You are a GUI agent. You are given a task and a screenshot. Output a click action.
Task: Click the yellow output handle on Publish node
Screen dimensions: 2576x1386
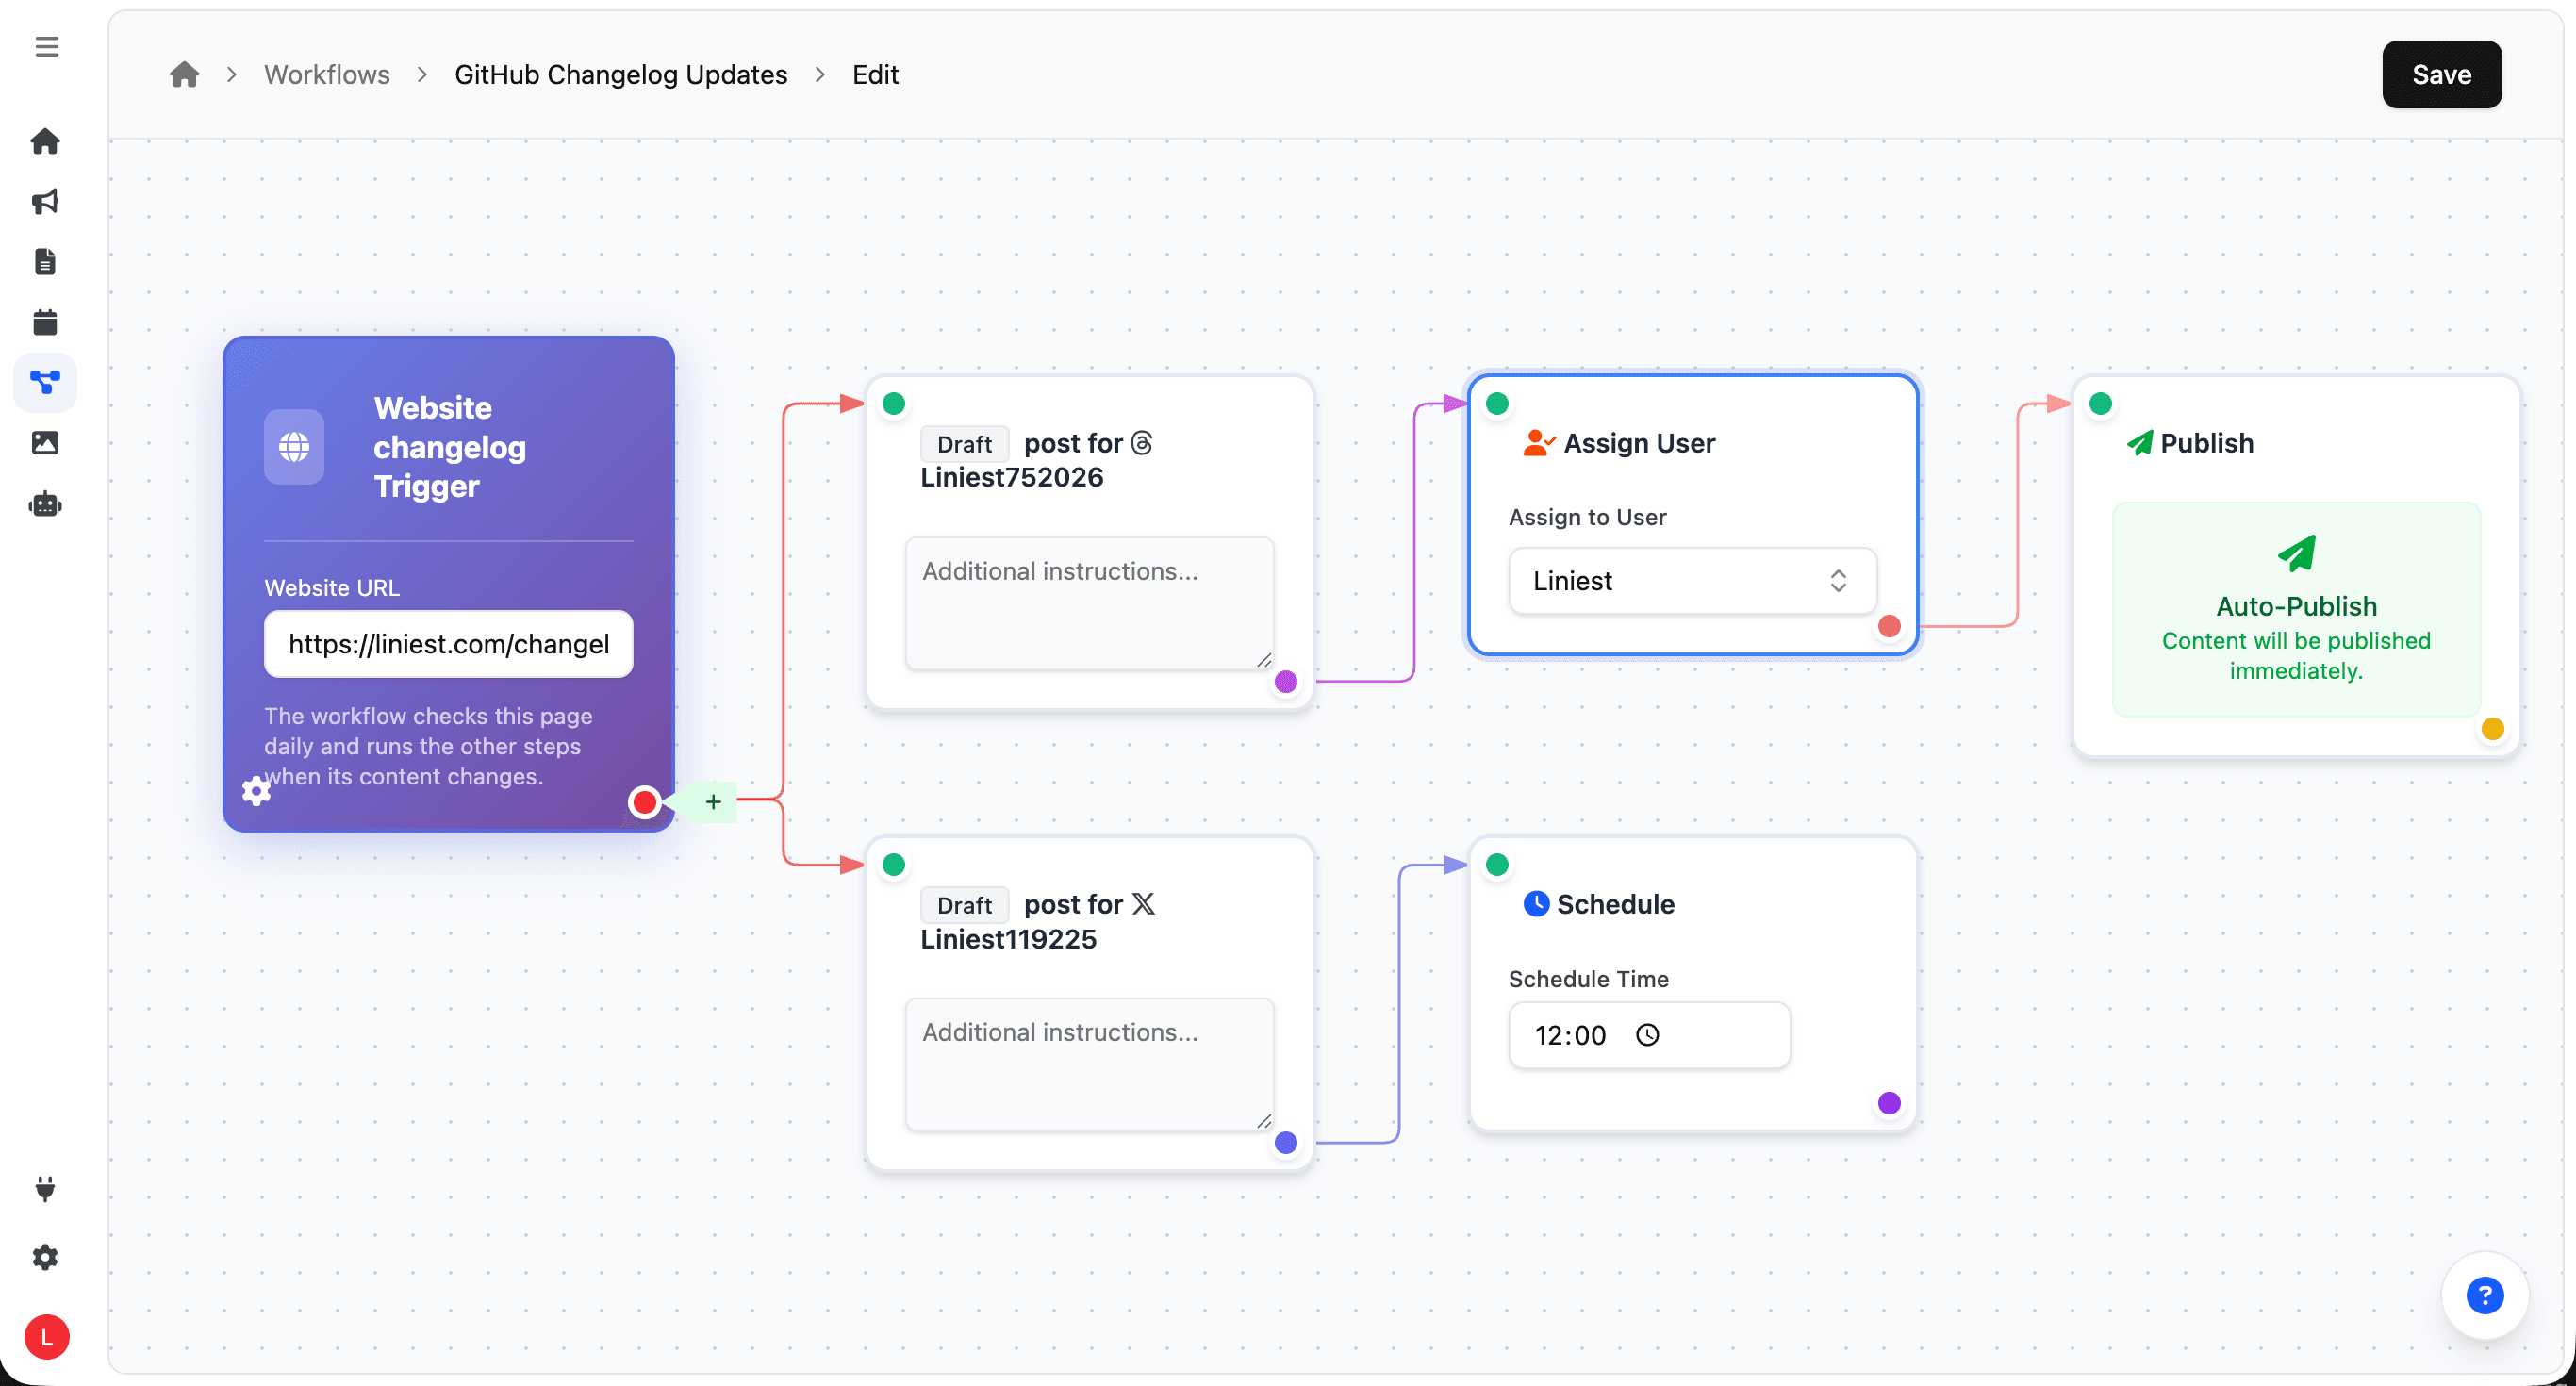(x=2492, y=729)
